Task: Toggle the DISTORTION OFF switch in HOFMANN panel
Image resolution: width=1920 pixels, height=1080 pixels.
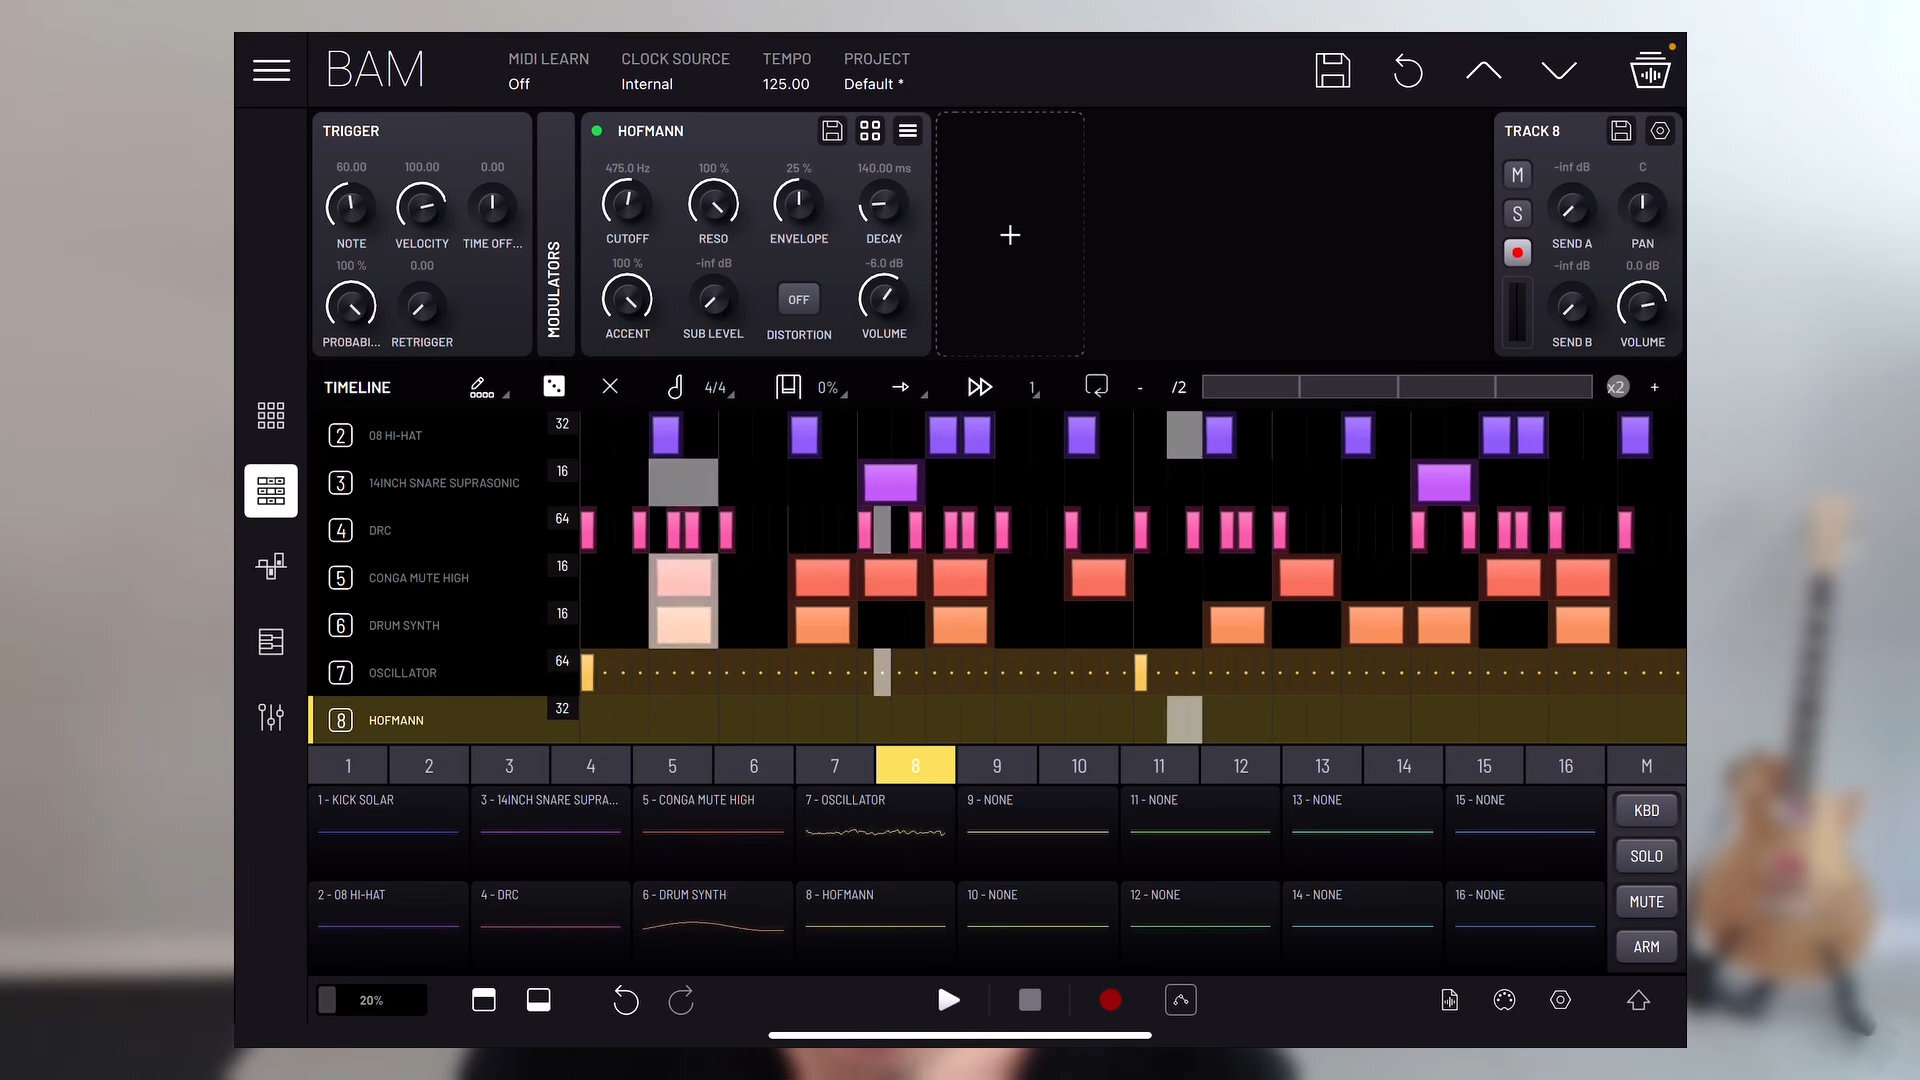Action: click(798, 299)
